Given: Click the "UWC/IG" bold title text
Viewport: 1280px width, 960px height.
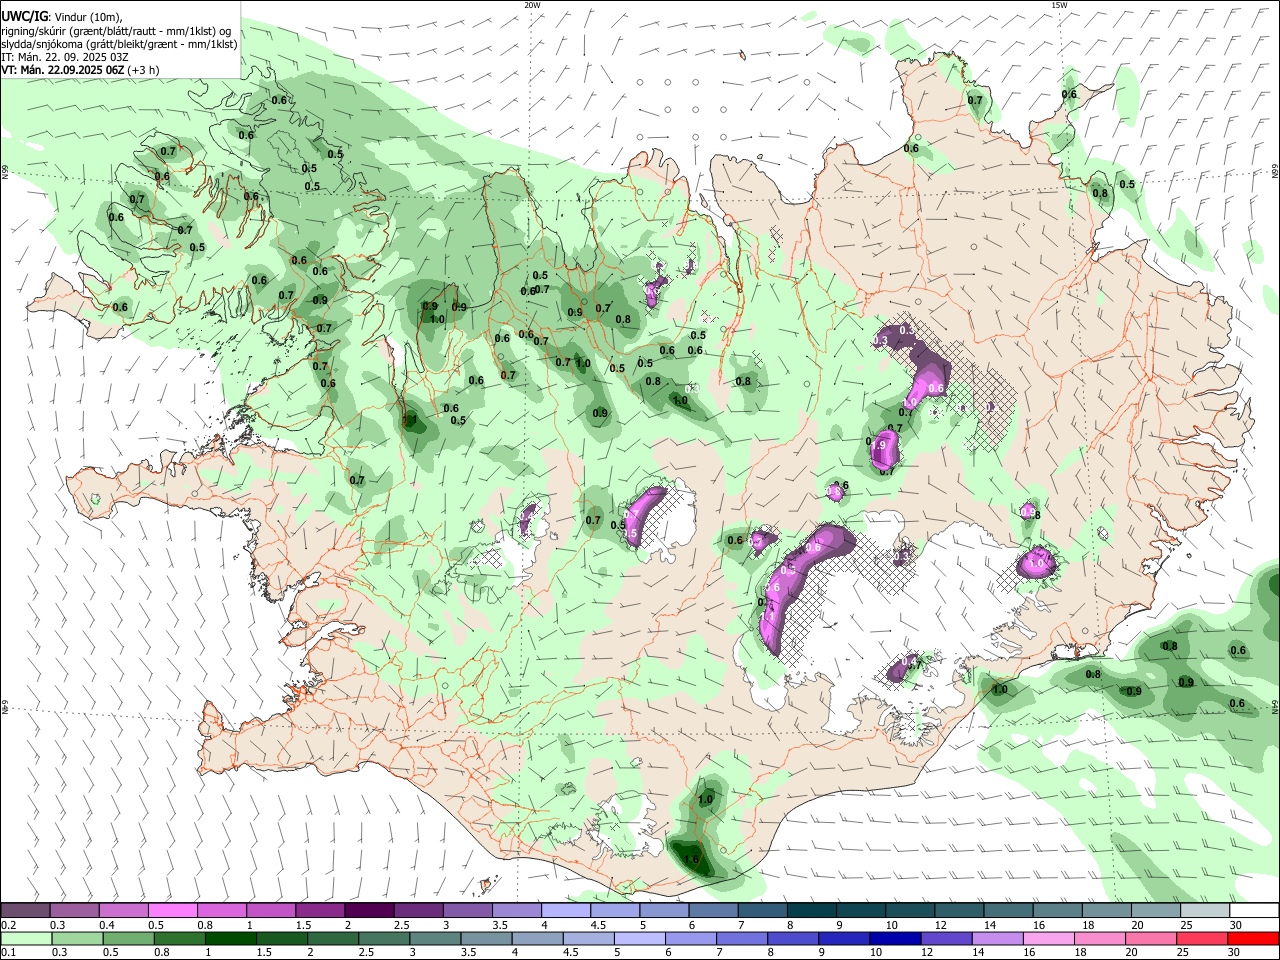Looking at the screenshot, I should pos(24,17).
